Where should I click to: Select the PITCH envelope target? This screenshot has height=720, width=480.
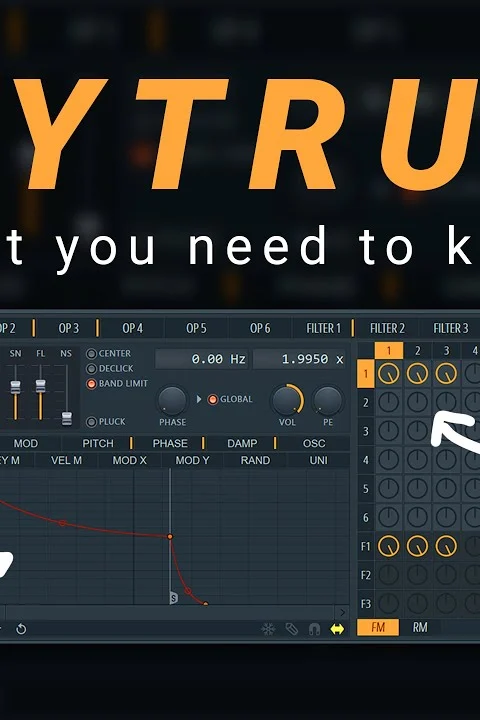point(98,443)
